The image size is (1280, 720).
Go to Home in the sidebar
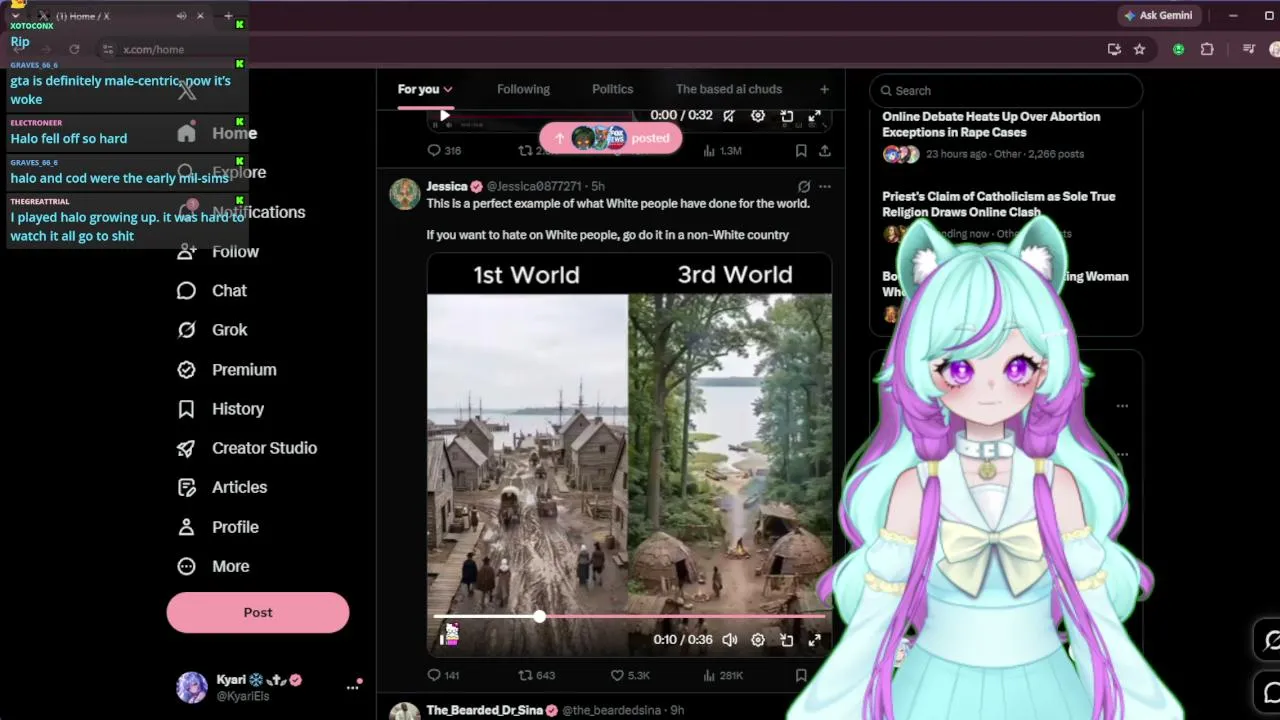click(x=217, y=133)
